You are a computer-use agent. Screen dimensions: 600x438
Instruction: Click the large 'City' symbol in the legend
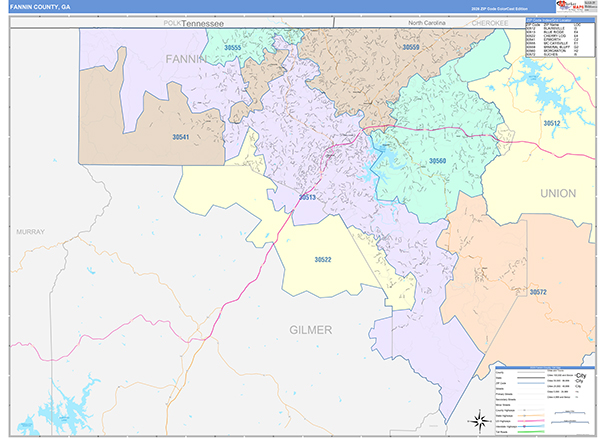tap(581, 375)
